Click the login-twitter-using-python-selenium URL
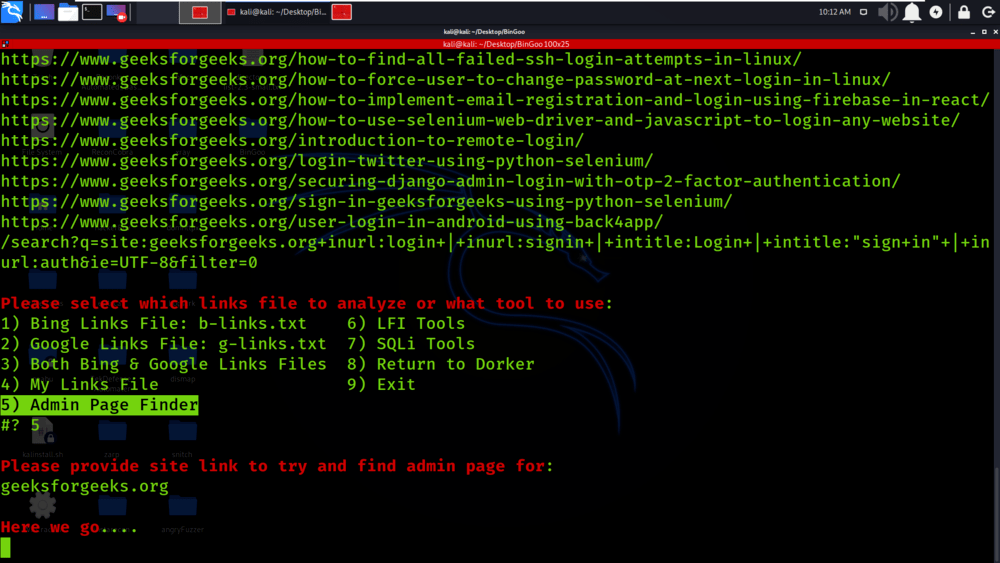This screenshot has height=563, width=1000. click(x=327, y=161)
